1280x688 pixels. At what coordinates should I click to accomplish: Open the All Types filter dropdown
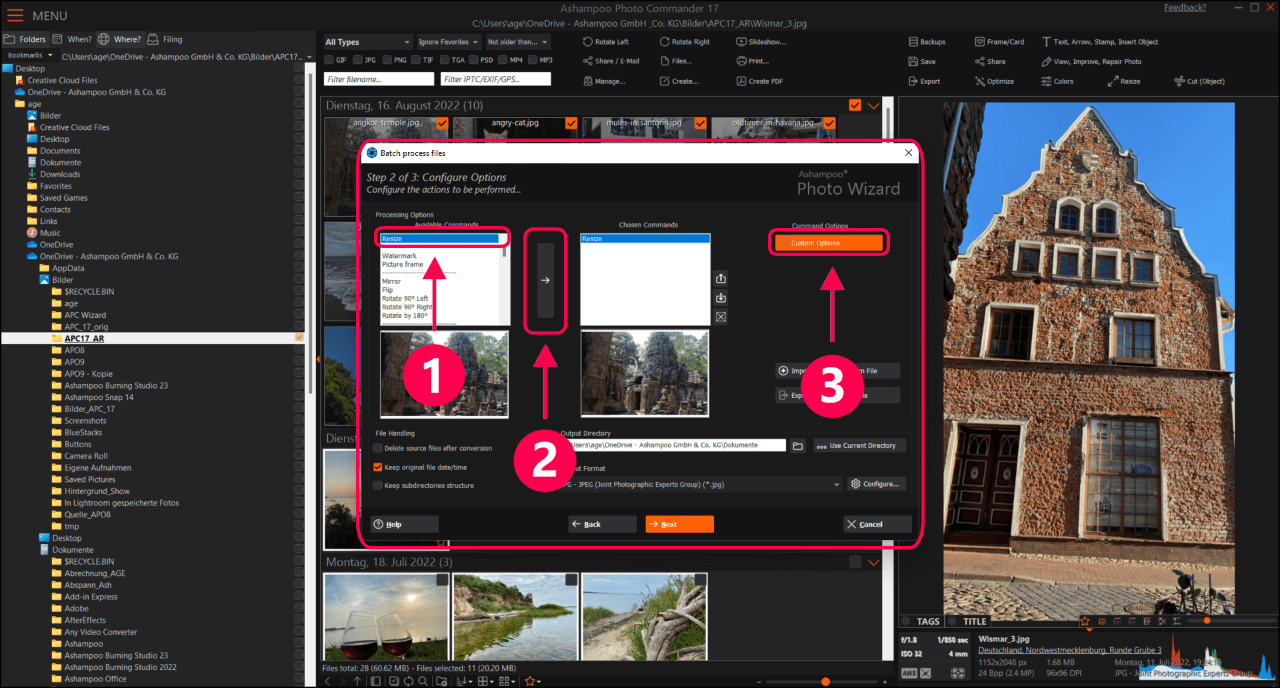click(367, 42)
